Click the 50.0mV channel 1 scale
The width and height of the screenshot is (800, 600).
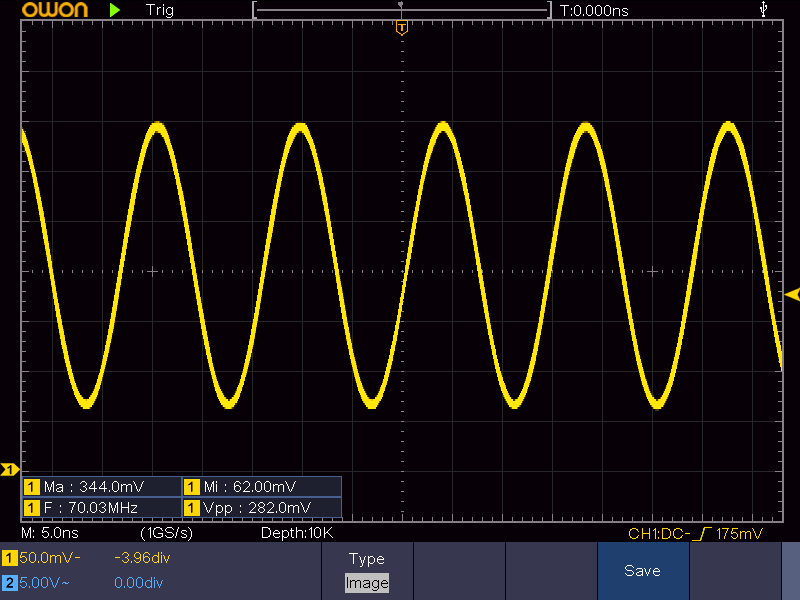tap(50, 558)
